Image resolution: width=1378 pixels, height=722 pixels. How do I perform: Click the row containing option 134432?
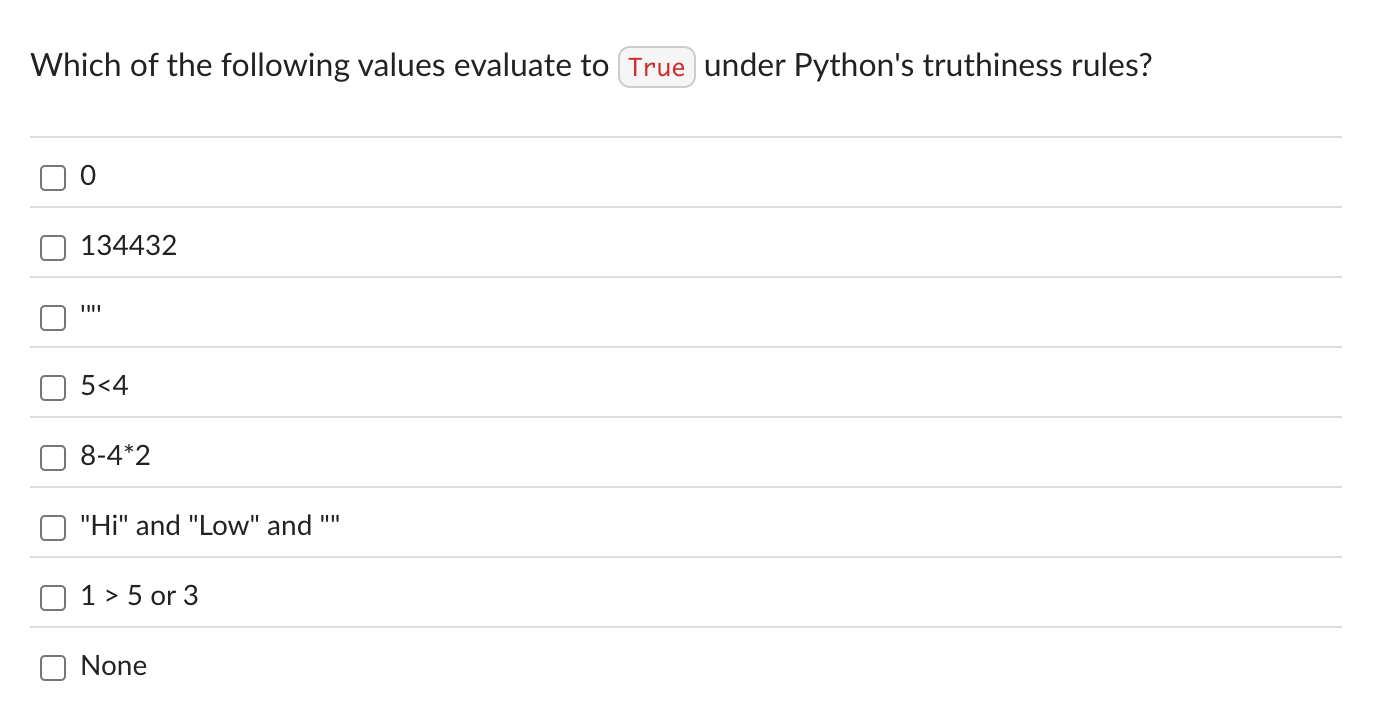[x=600, y=245]
